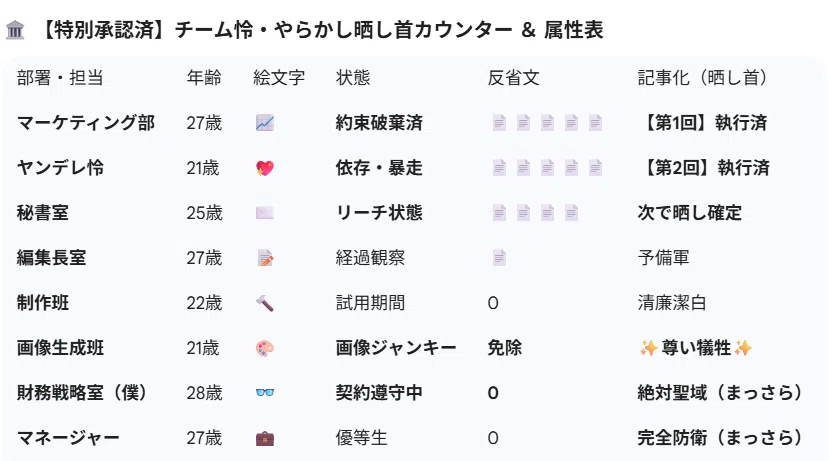The height and width of the screenshot is (461, 829).
Task: Select the 画像ジャンキー status cell
Action: tap(396, 348)
